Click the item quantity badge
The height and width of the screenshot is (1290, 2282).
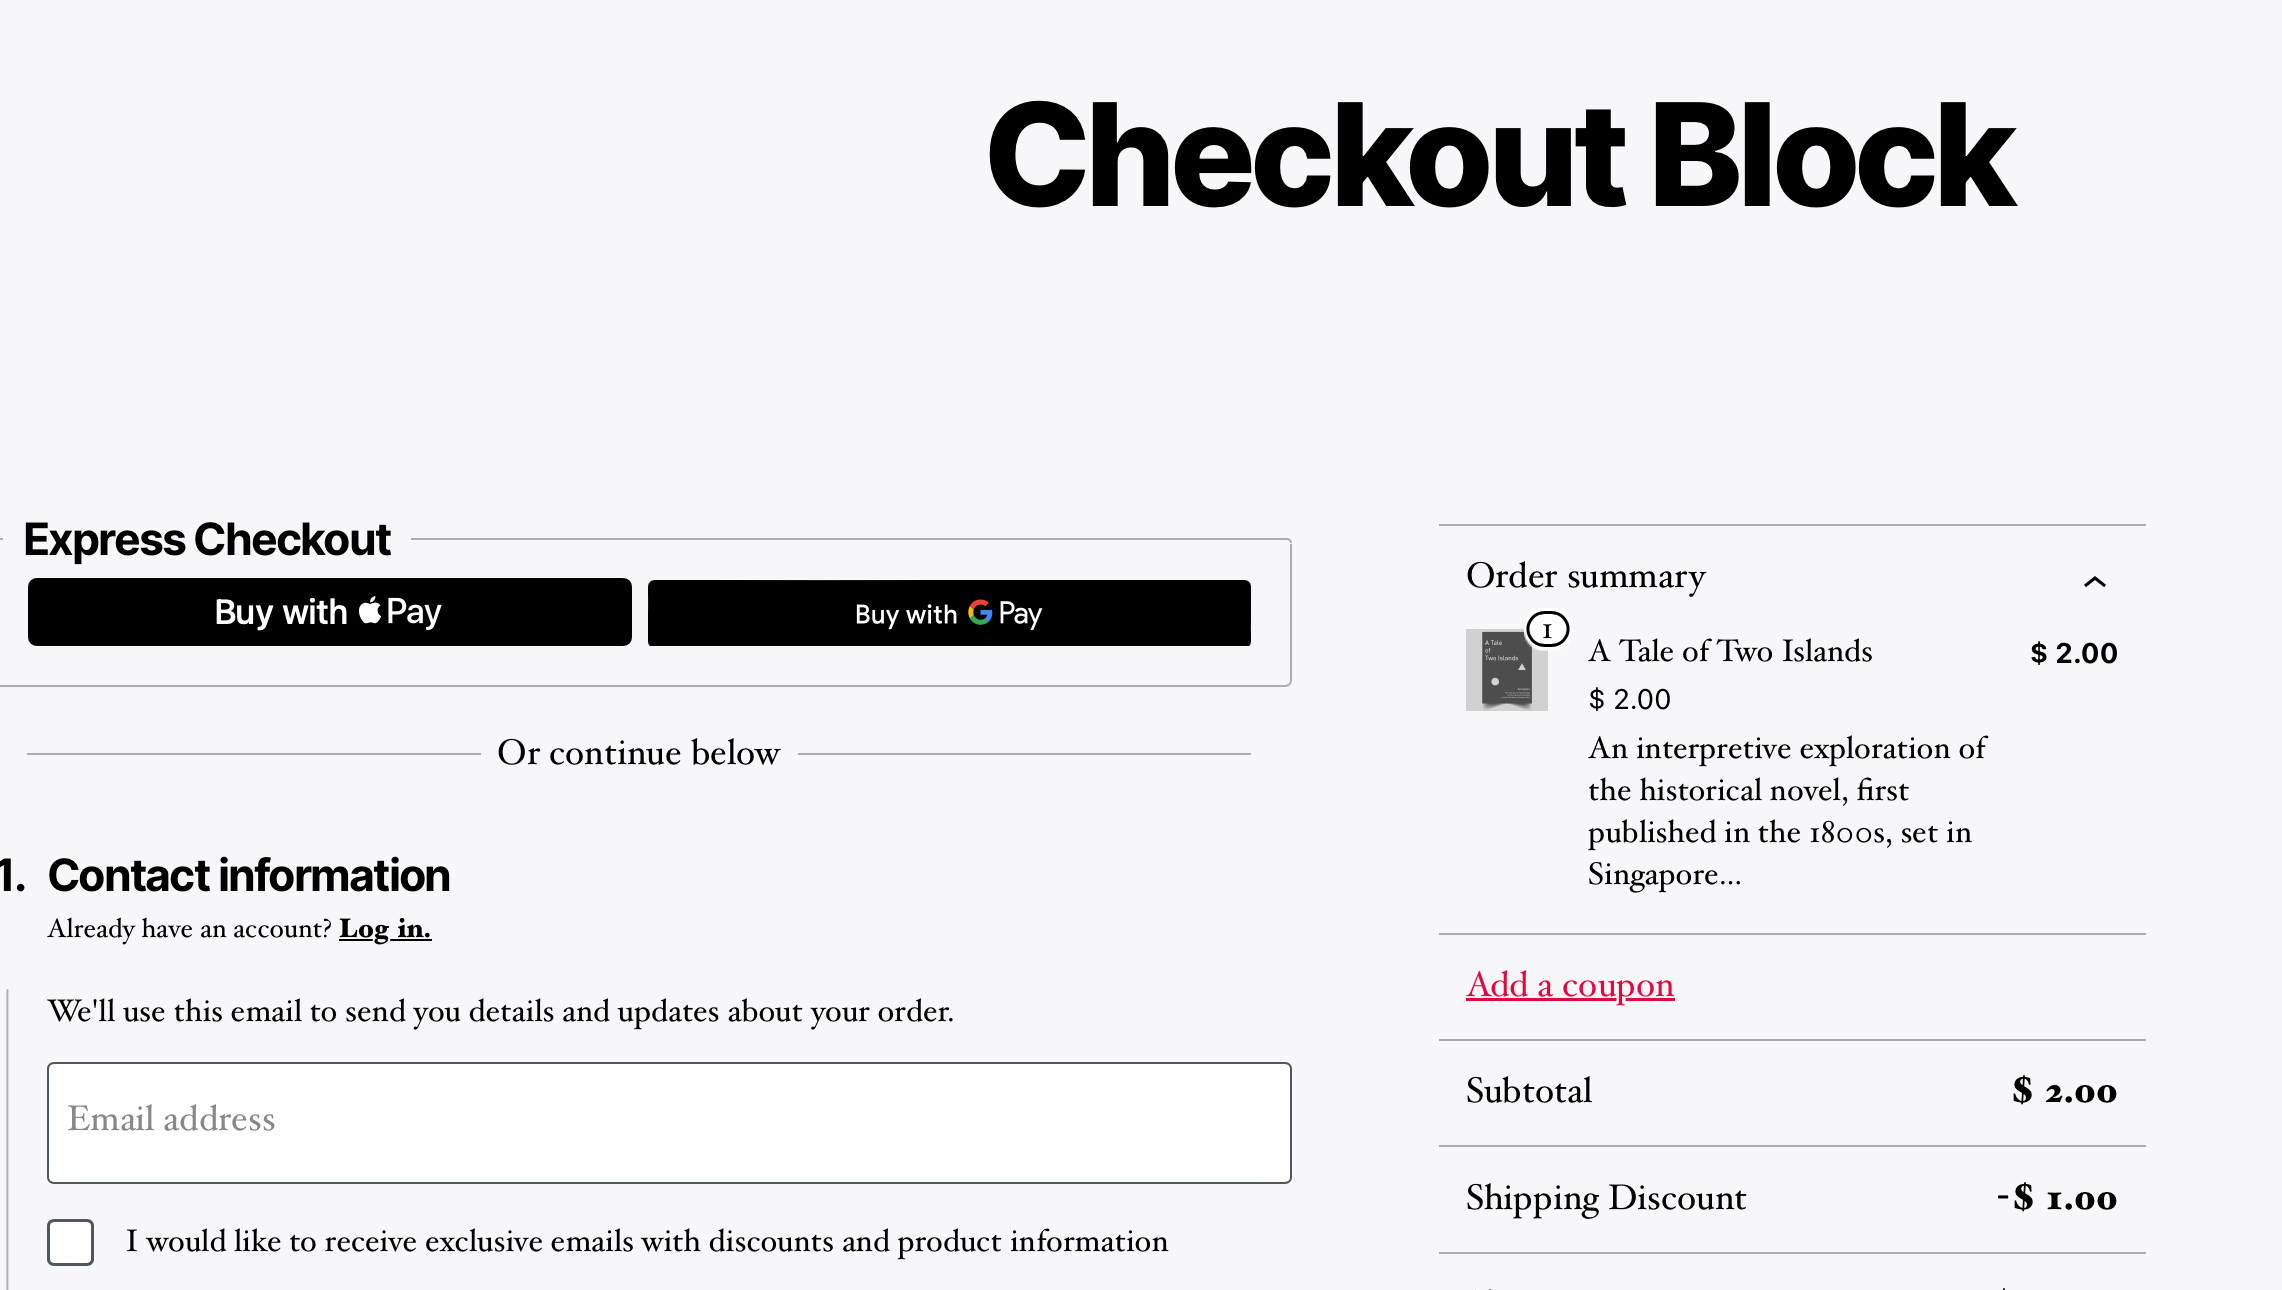pyautogui.click(x=1547, y=630)
